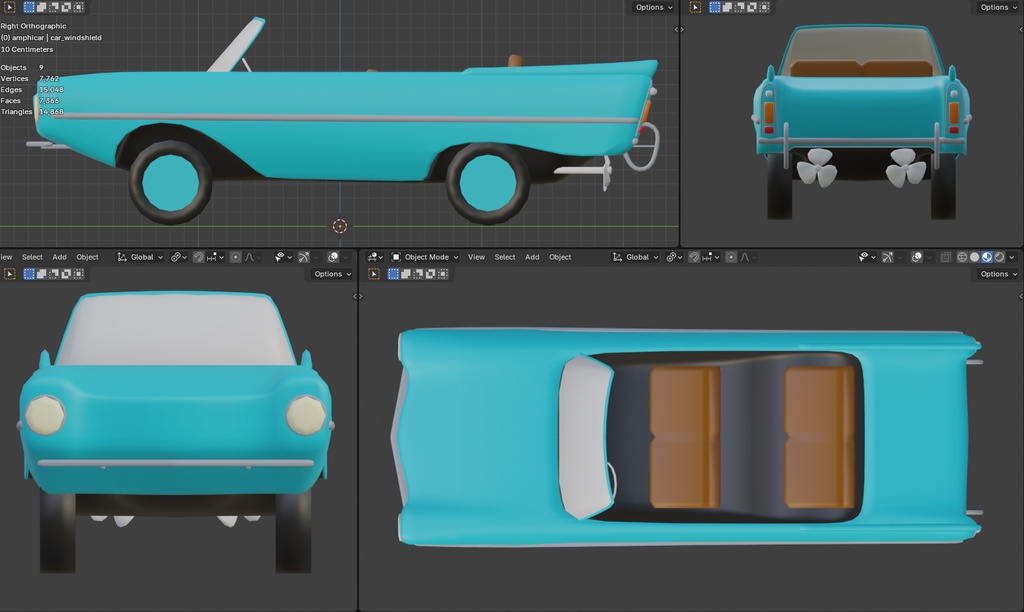
Task: Click Select Box tool icon in front-view viewport
Action: 9,274
